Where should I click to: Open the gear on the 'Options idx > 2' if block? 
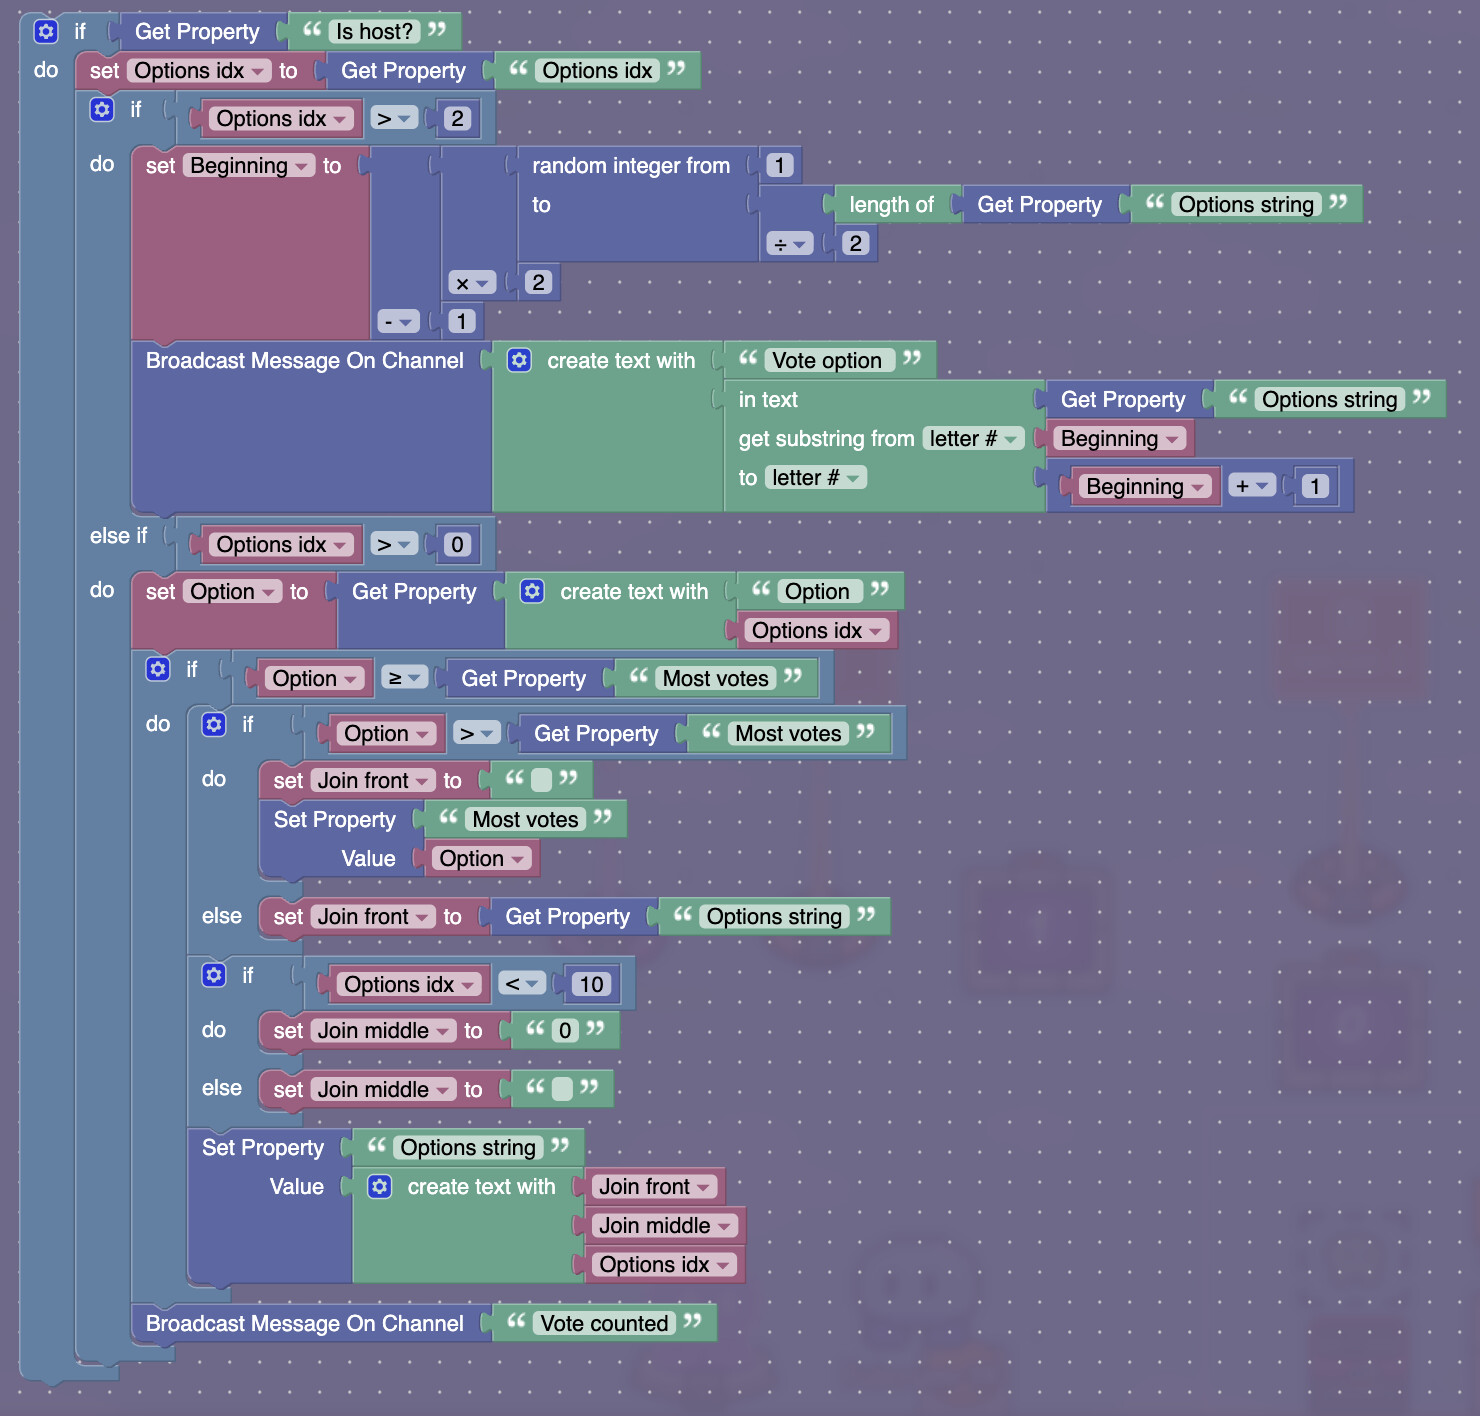102,109
